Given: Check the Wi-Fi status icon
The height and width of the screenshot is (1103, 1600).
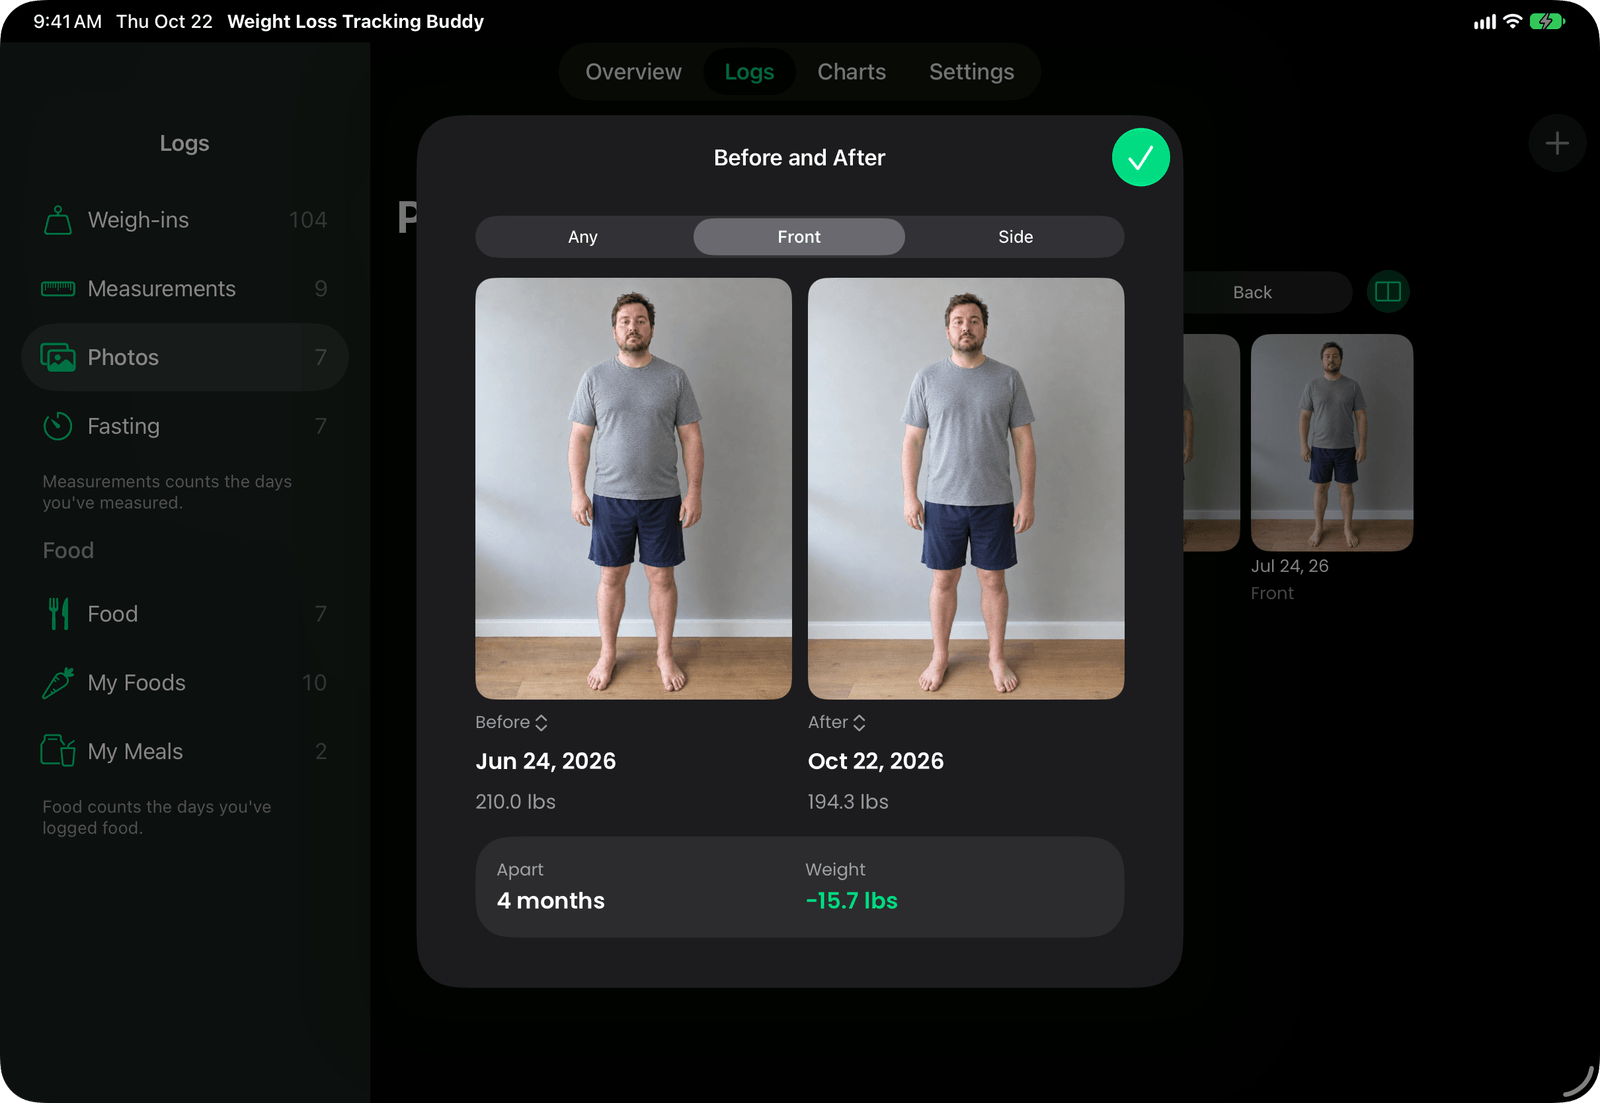Looking at the screenshot, I should tap(1513, 21).
